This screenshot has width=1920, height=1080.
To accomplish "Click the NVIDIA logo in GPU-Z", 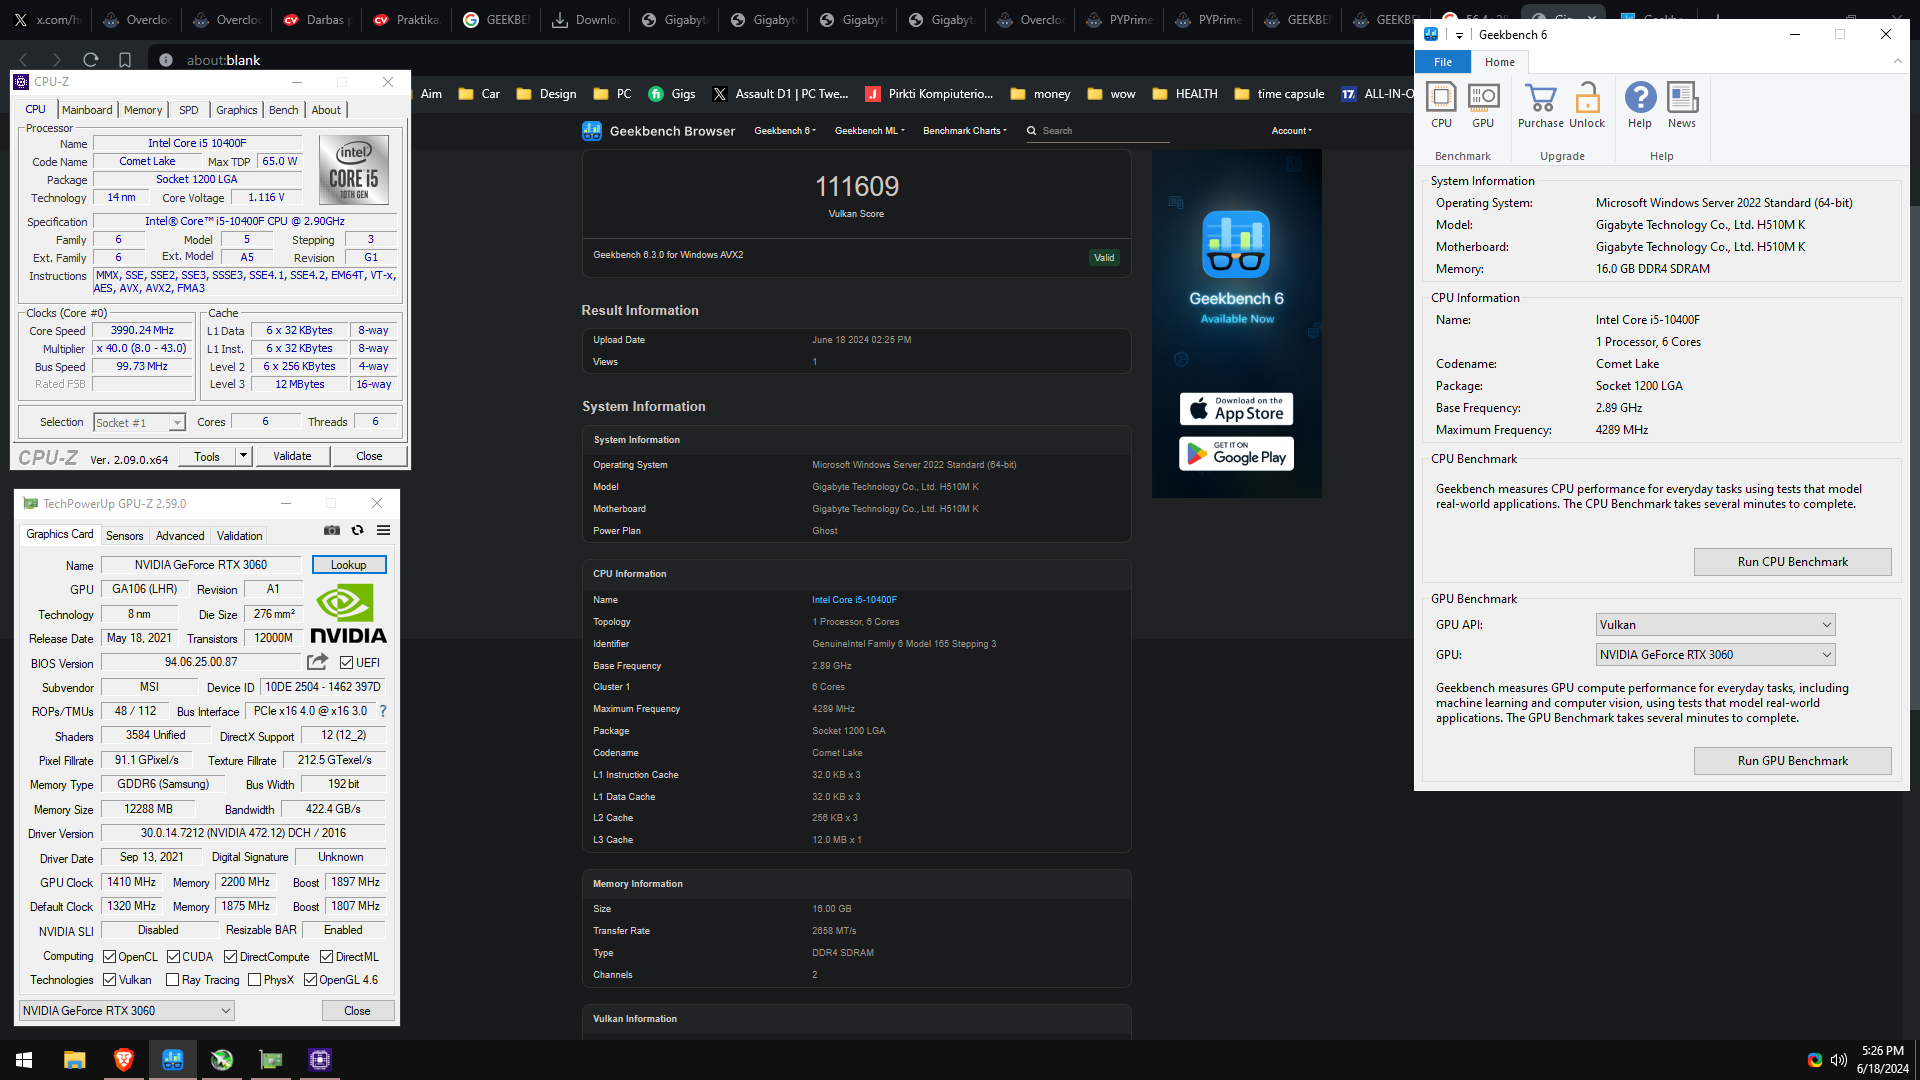I will (347, 614).
